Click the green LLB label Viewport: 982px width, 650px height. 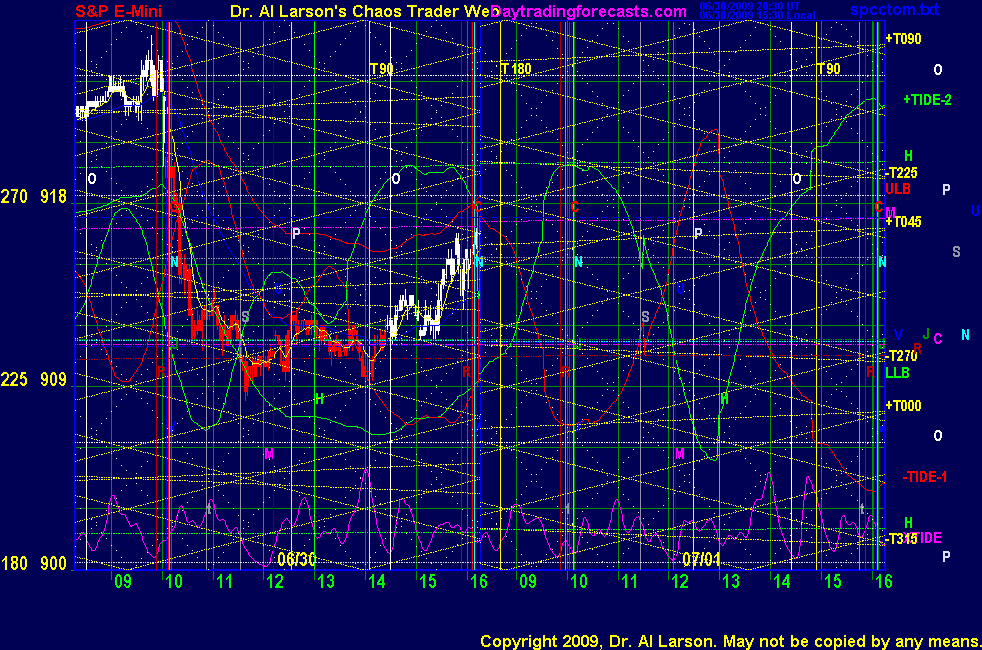[897, 373]
